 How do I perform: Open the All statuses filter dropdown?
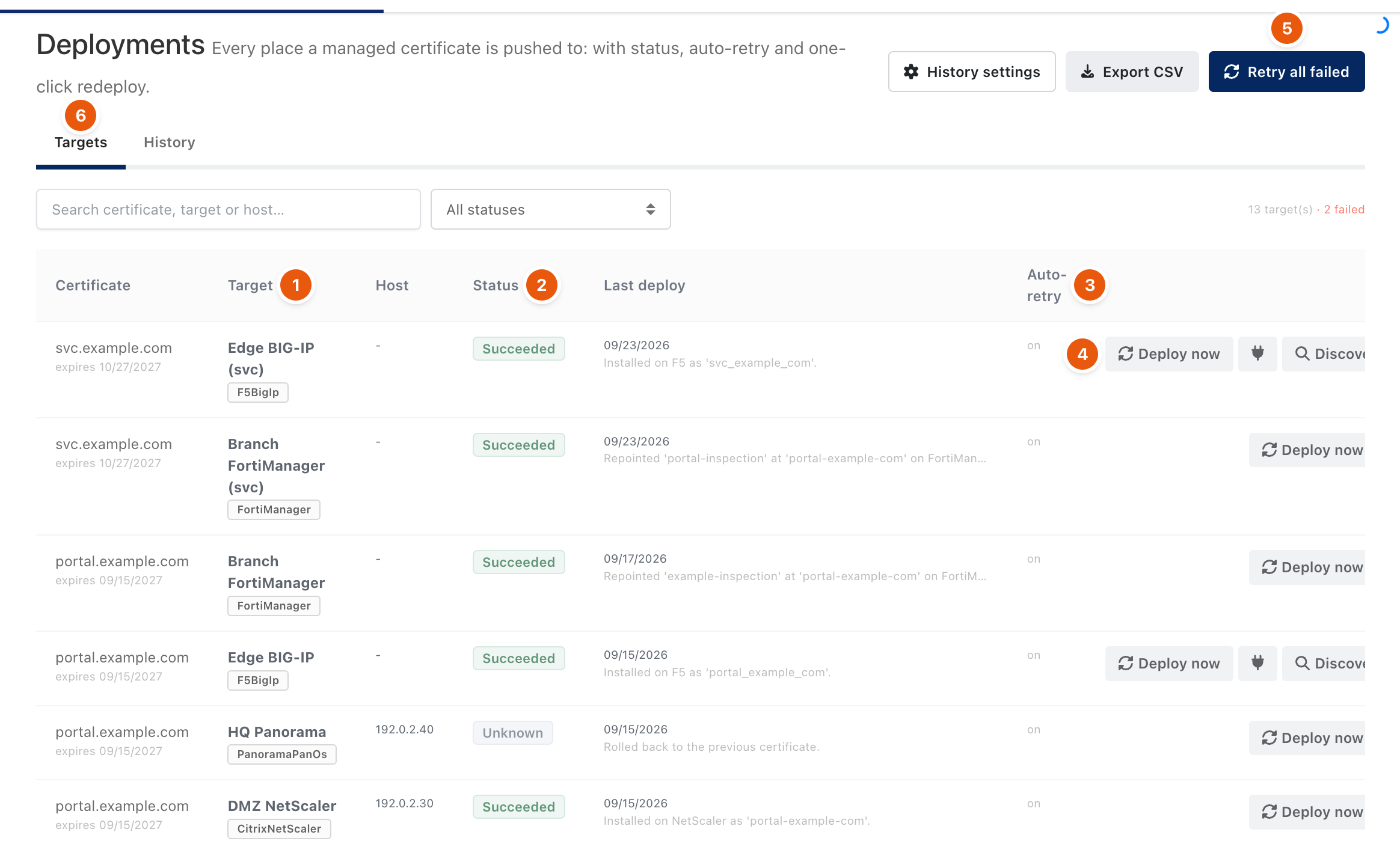tap(551, 210)
